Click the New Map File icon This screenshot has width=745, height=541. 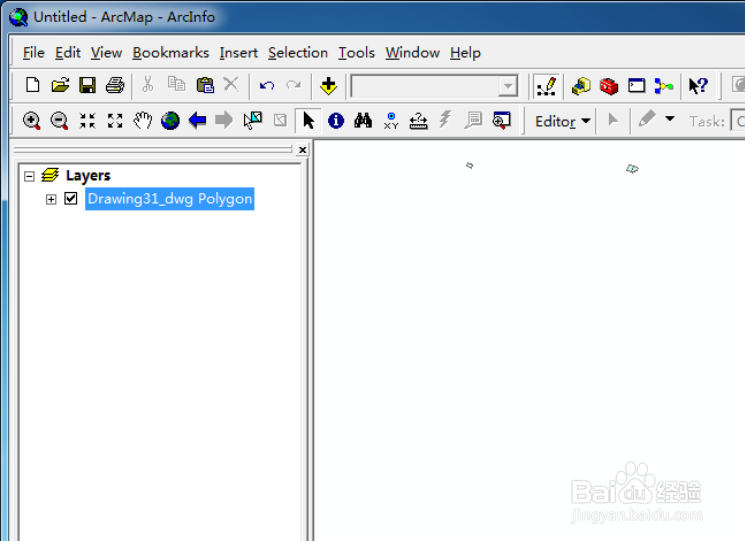pyautogui.click(x=32, y=85)
